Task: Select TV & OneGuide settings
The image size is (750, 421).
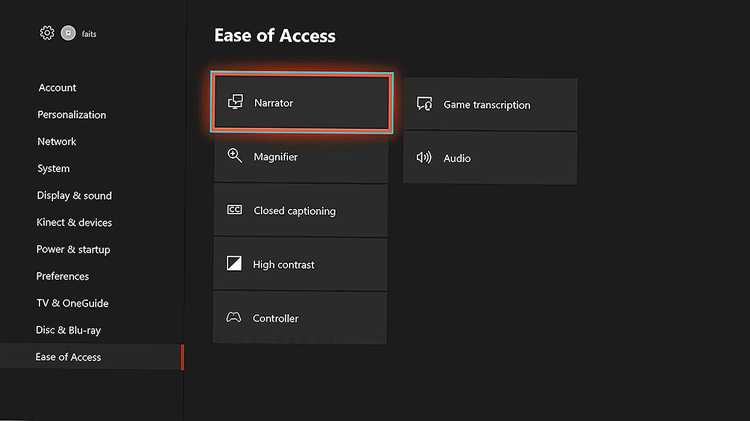Action: point(72,303)
